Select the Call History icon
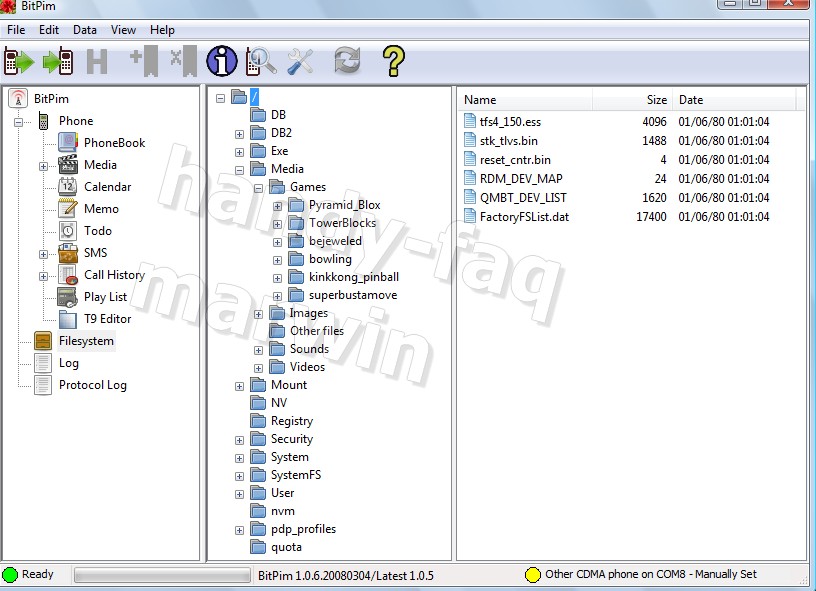Viewport: 816px width, 591px height. point(68,275)
